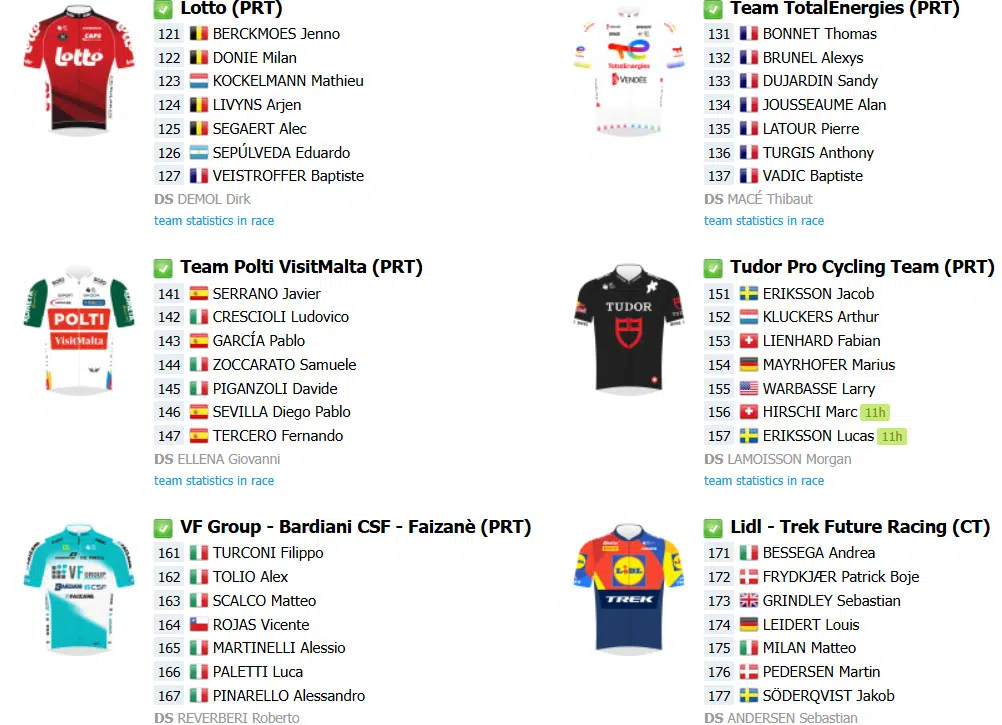Image resolution: width=1002 pixels, height=725 pixels.
Task: Open rider MILAN Matteo's profile
Action: tap(810, 648)
